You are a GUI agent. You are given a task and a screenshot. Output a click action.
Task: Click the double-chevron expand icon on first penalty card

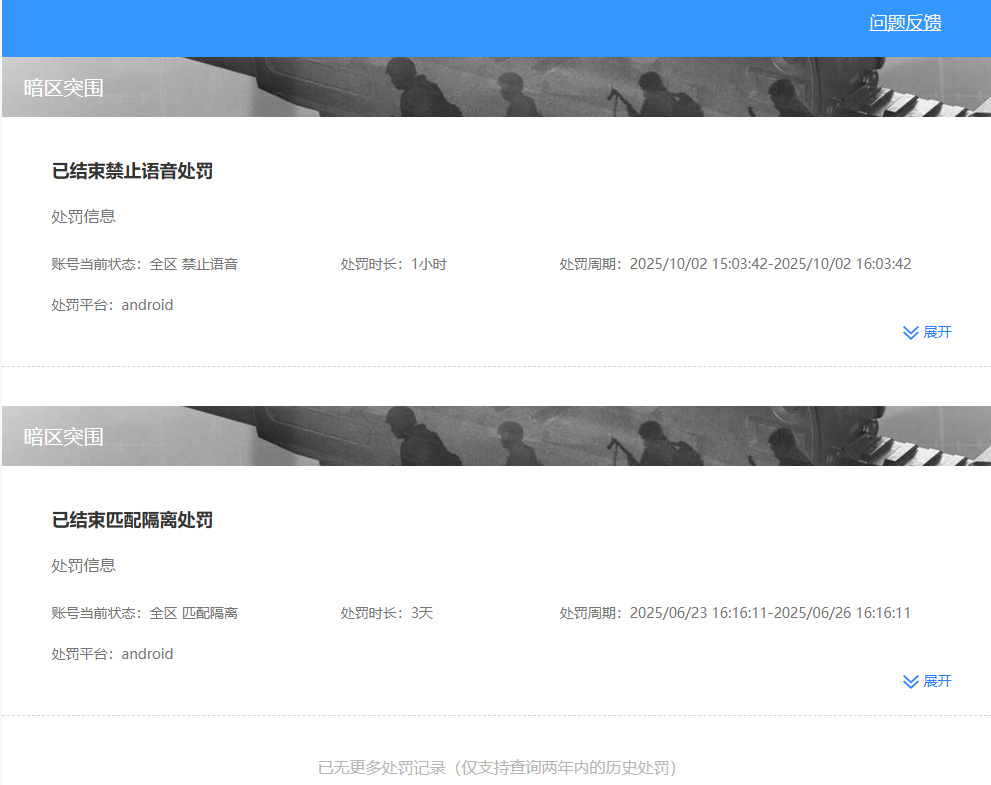pos(909,332)
